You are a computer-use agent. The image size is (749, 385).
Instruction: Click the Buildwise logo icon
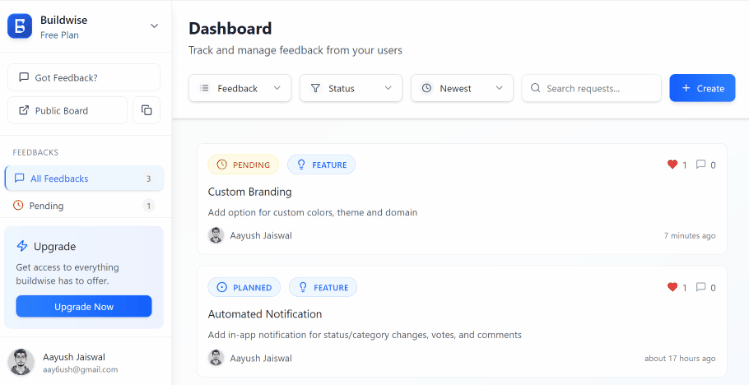(x=20, y=26)
